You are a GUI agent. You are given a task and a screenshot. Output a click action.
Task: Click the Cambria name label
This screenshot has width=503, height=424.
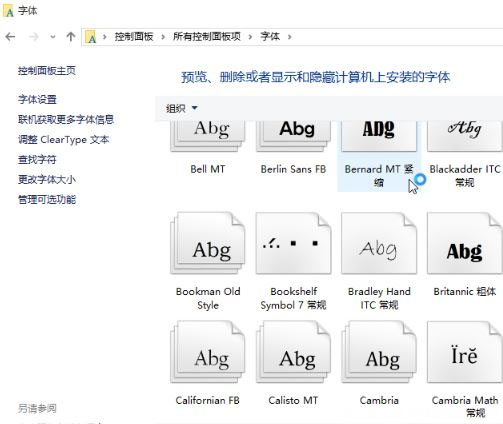click(379, 400)
